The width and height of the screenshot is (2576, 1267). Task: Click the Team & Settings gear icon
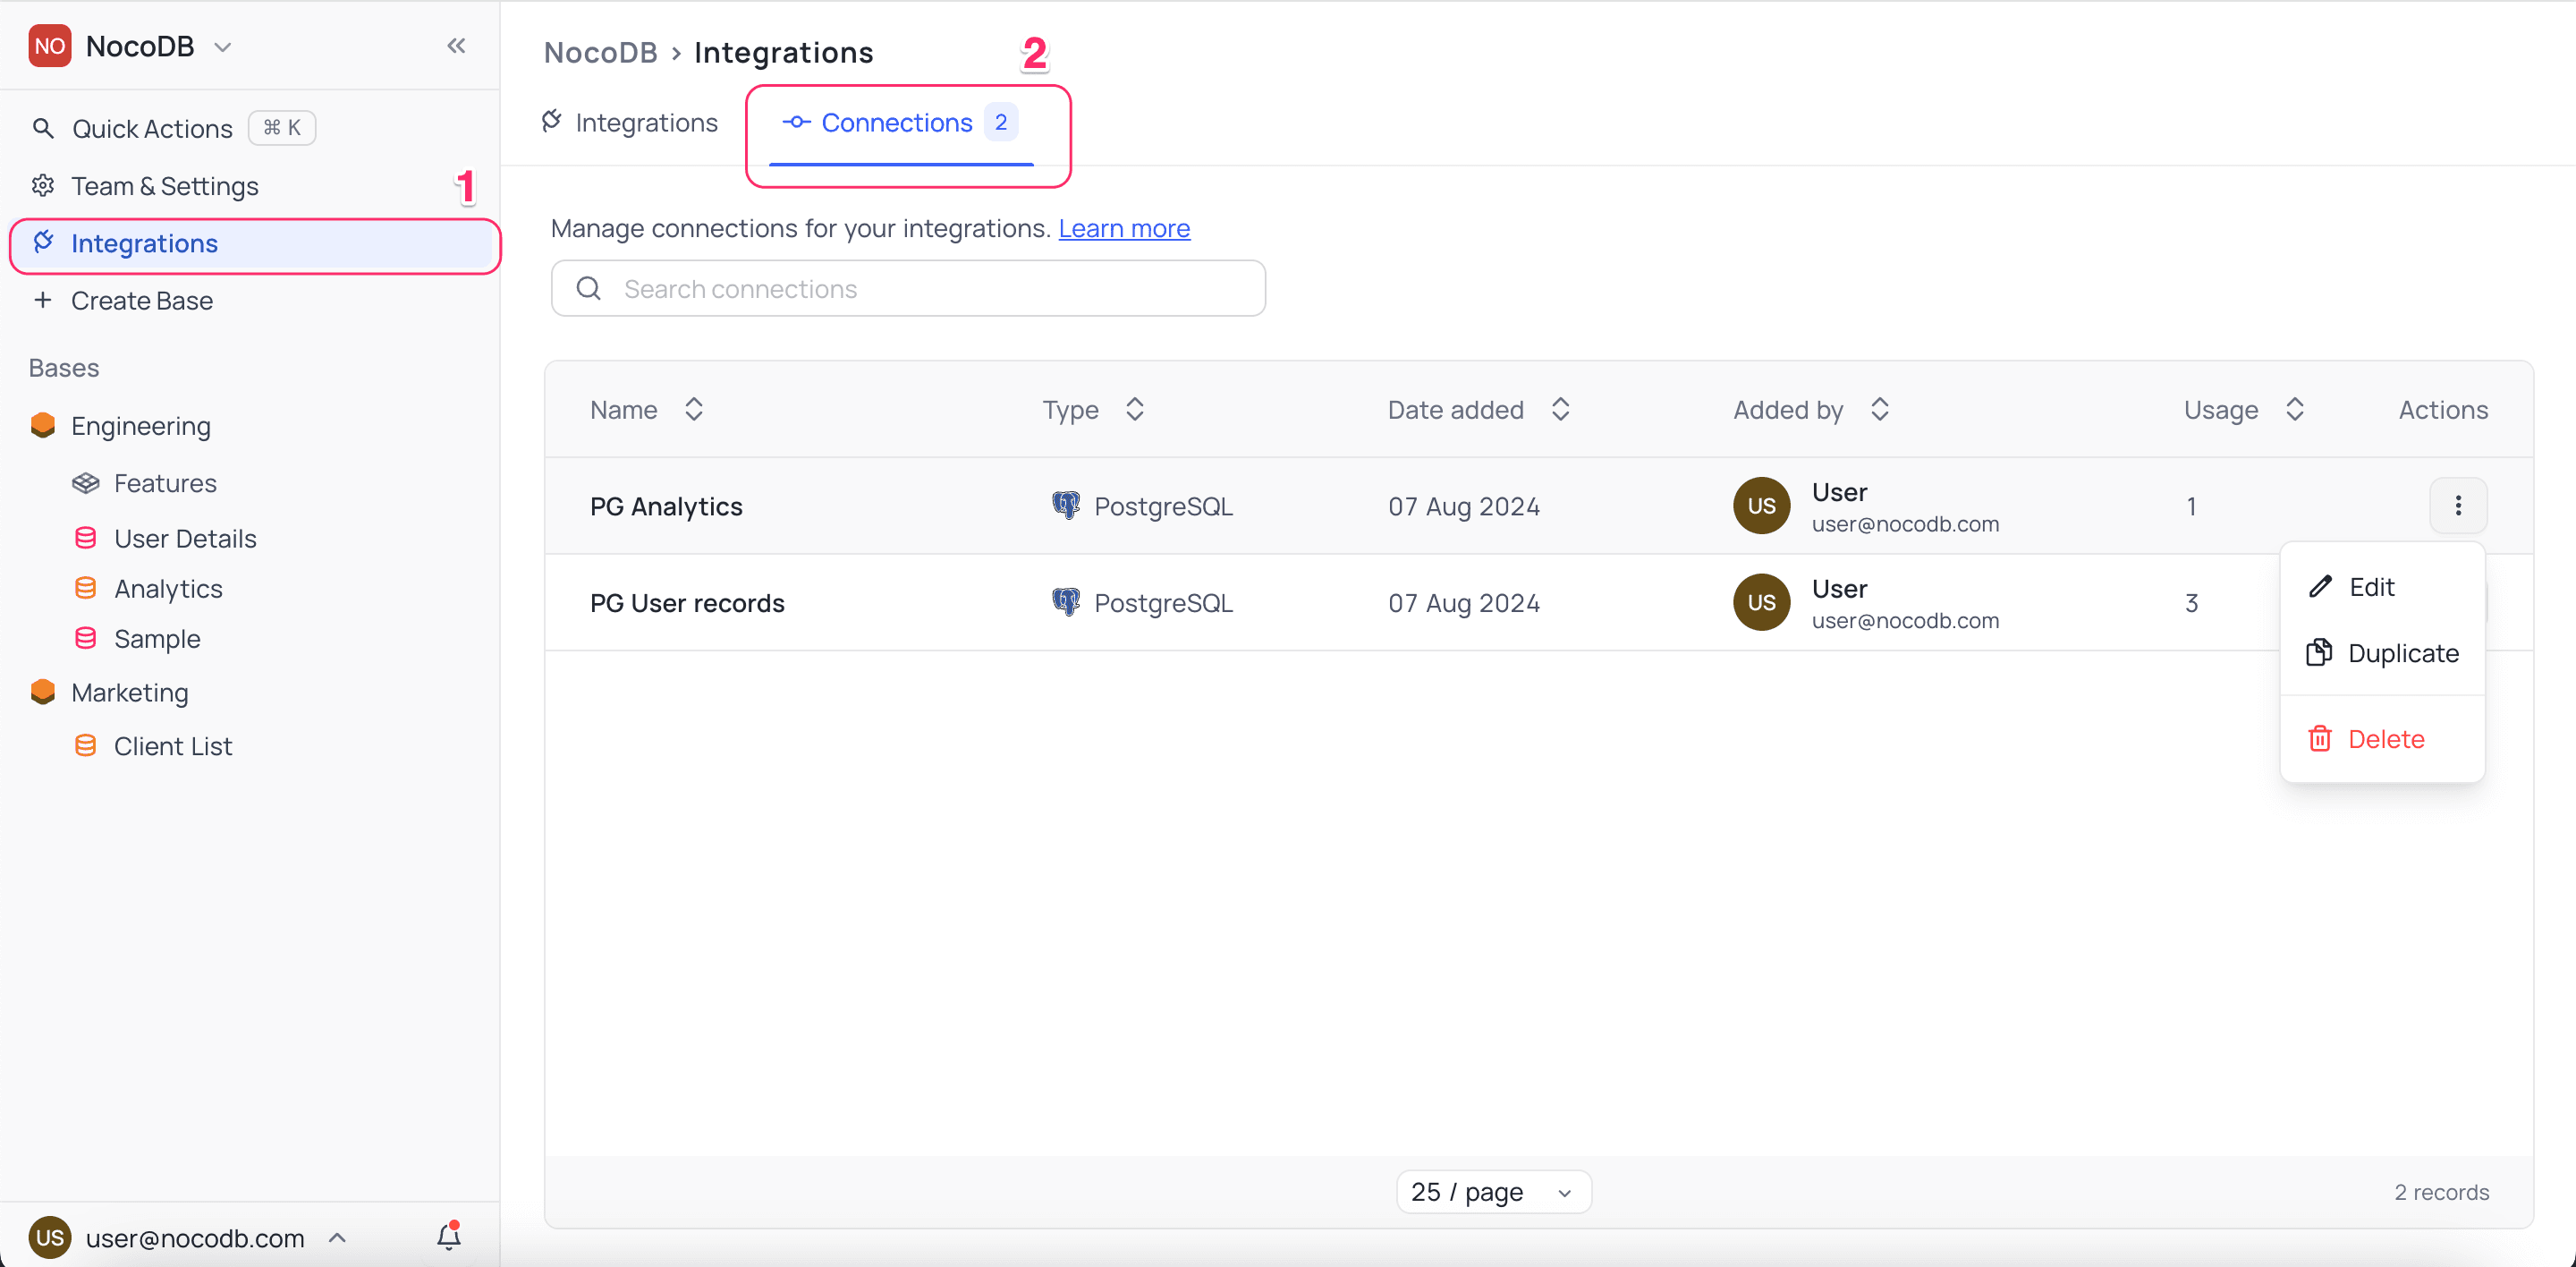43,186
